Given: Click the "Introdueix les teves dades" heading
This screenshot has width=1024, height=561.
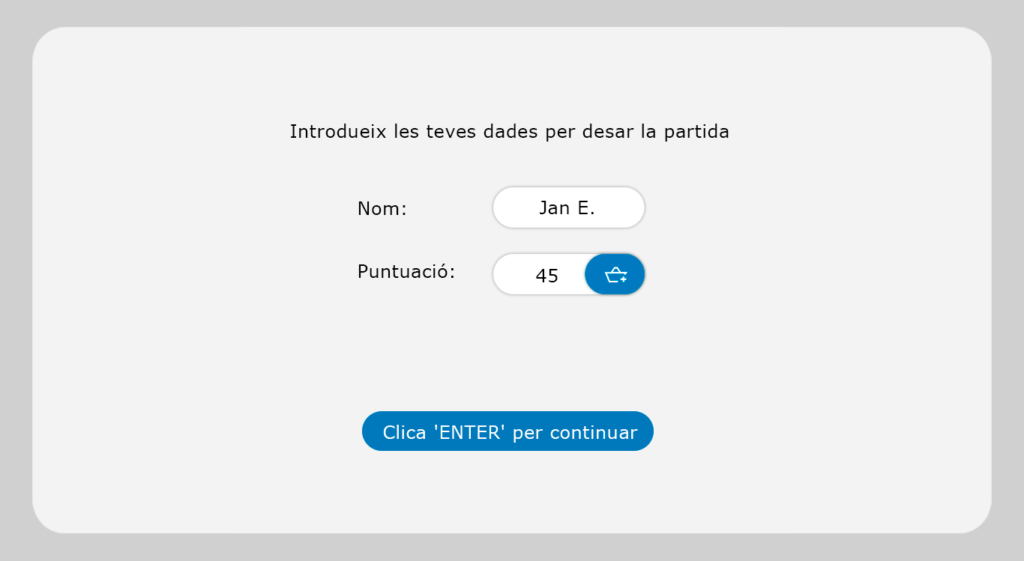Looking at the screenshot, I should pyautogui.click(x=509, y=131).
